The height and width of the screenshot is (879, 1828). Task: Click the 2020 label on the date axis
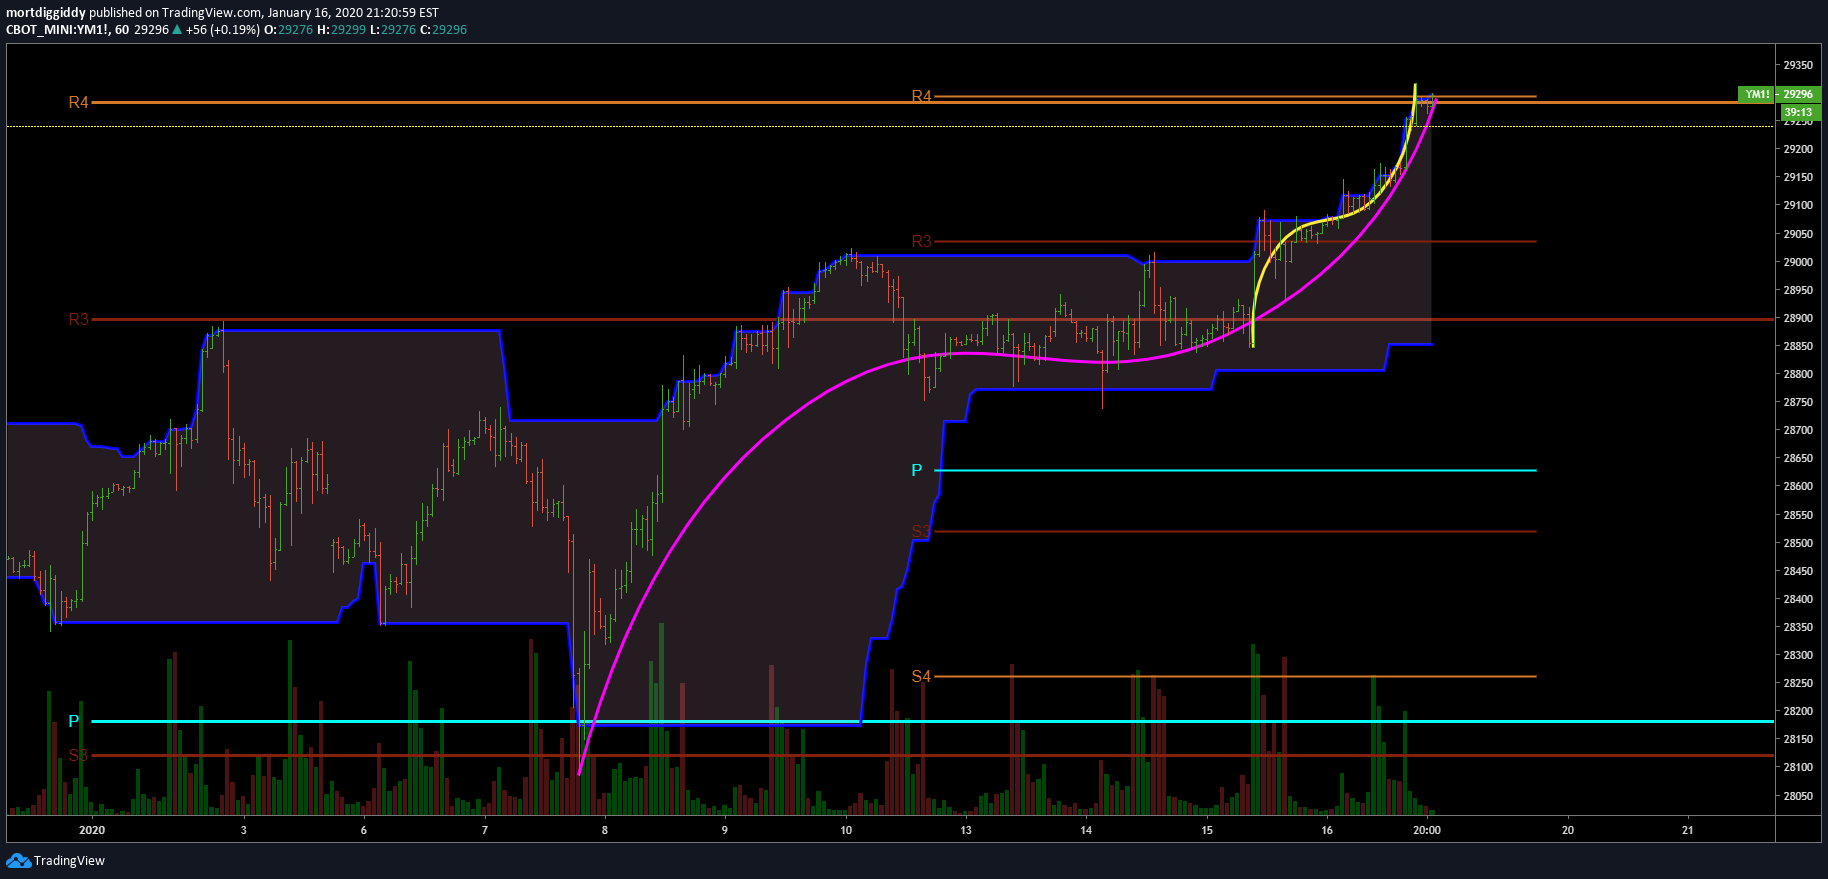coord(92,830)
